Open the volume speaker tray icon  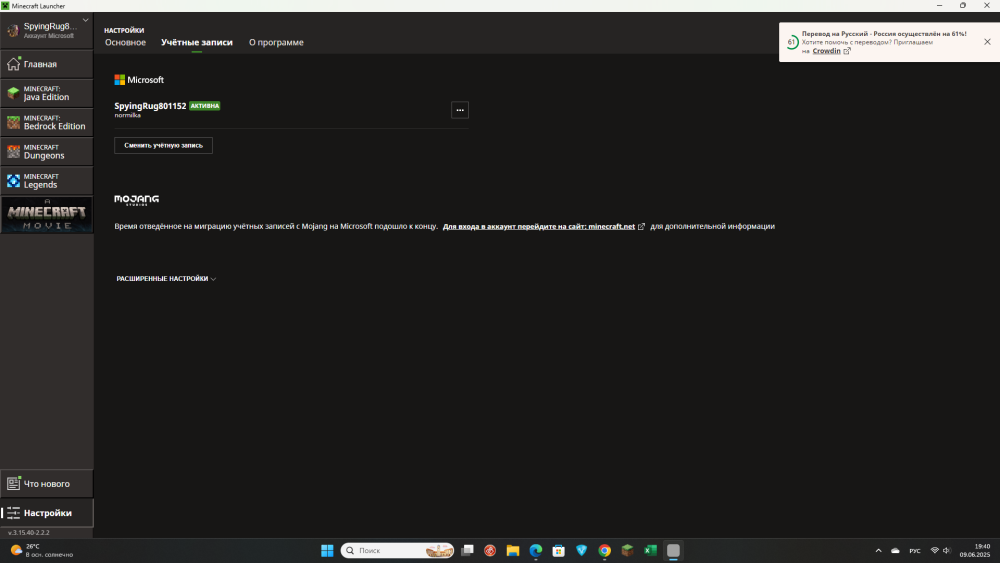(946, 551)
